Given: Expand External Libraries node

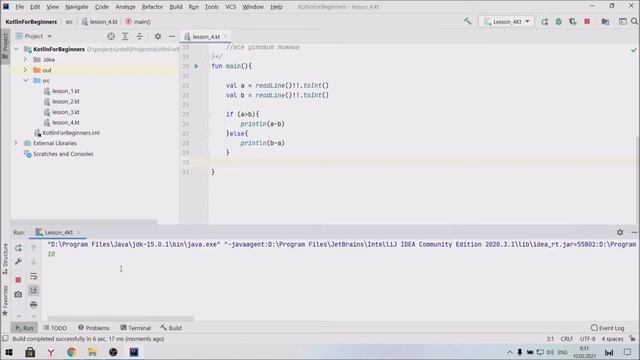Looking at the screenshot, I should point(16,143).
